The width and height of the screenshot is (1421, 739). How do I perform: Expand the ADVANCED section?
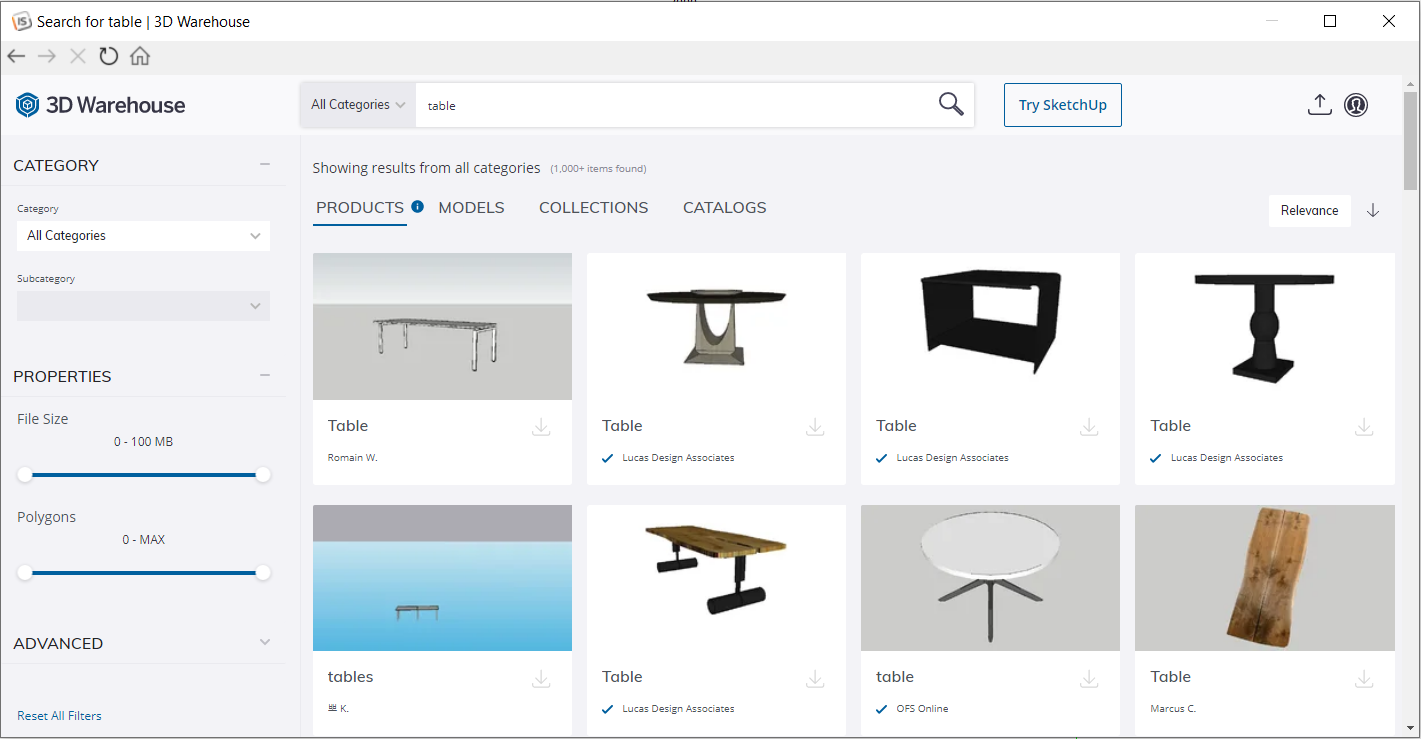(x=265, y=642)
